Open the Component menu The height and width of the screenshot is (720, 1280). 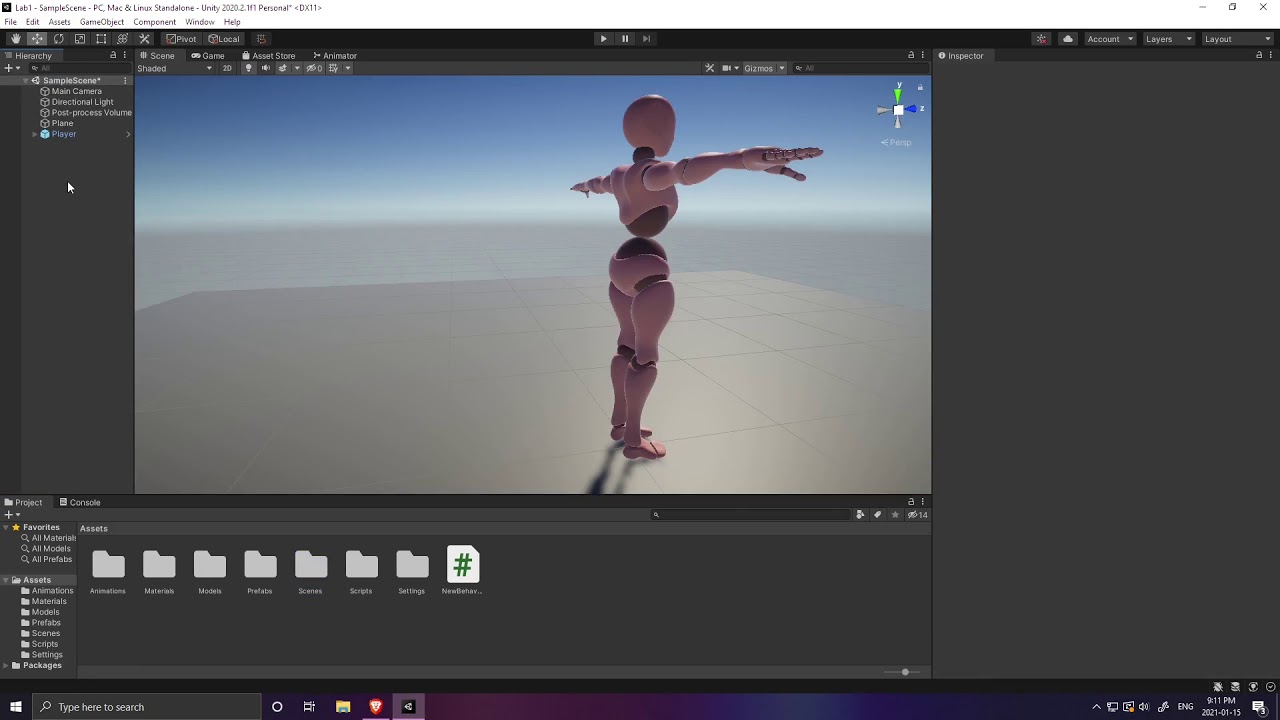(x=154, y=22)
